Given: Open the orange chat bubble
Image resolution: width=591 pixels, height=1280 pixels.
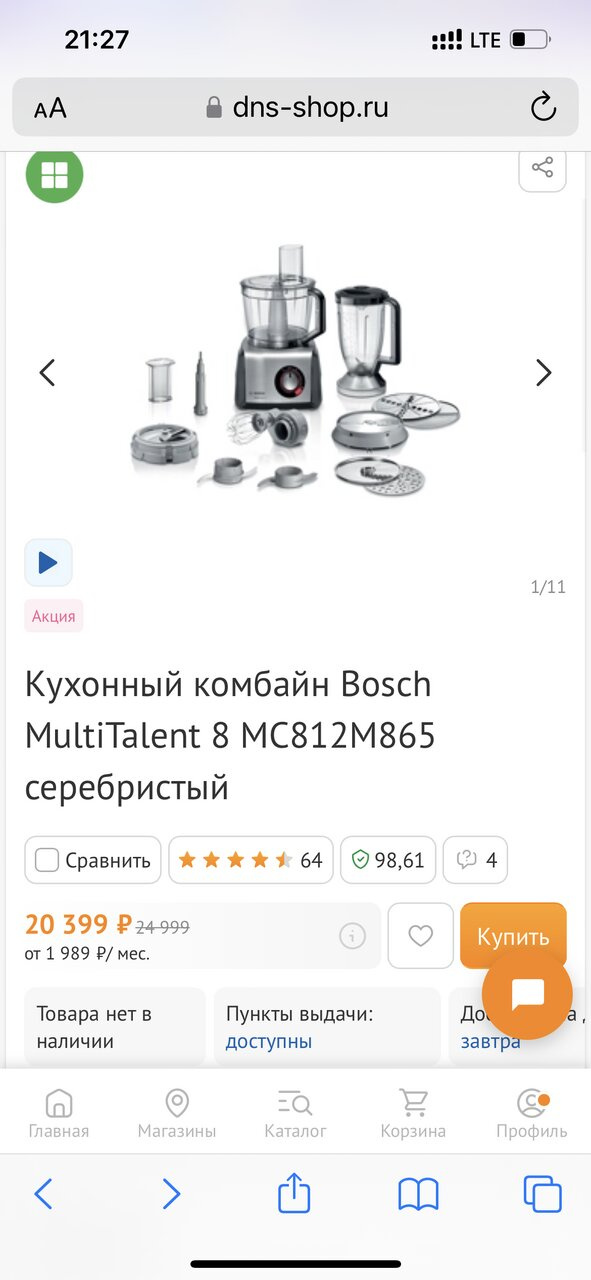Looking at the screenshot, I should pyautogui.click(x=527, y=994).
